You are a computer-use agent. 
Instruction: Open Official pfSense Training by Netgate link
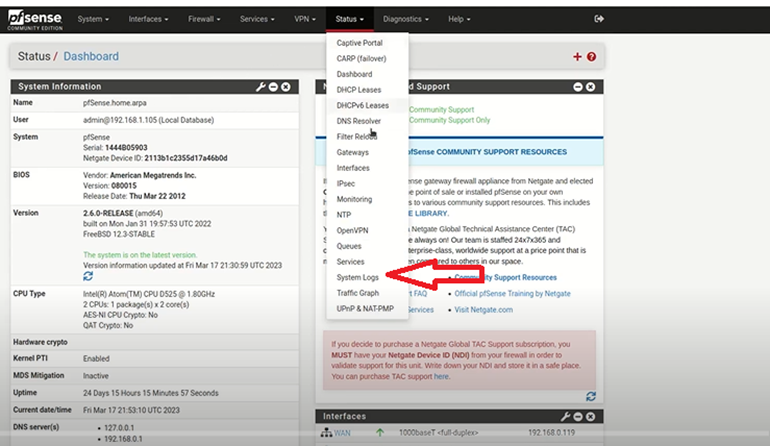pos(512,293)
